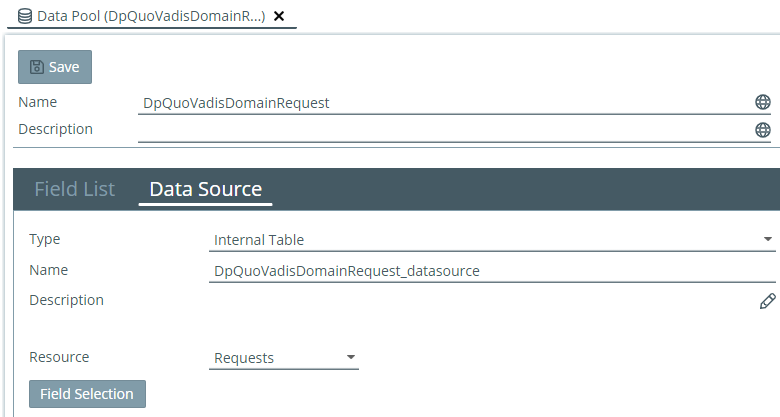The image size is (780, 417).
Task: Click the floppy disk save icon
Action: click(37, 67)
